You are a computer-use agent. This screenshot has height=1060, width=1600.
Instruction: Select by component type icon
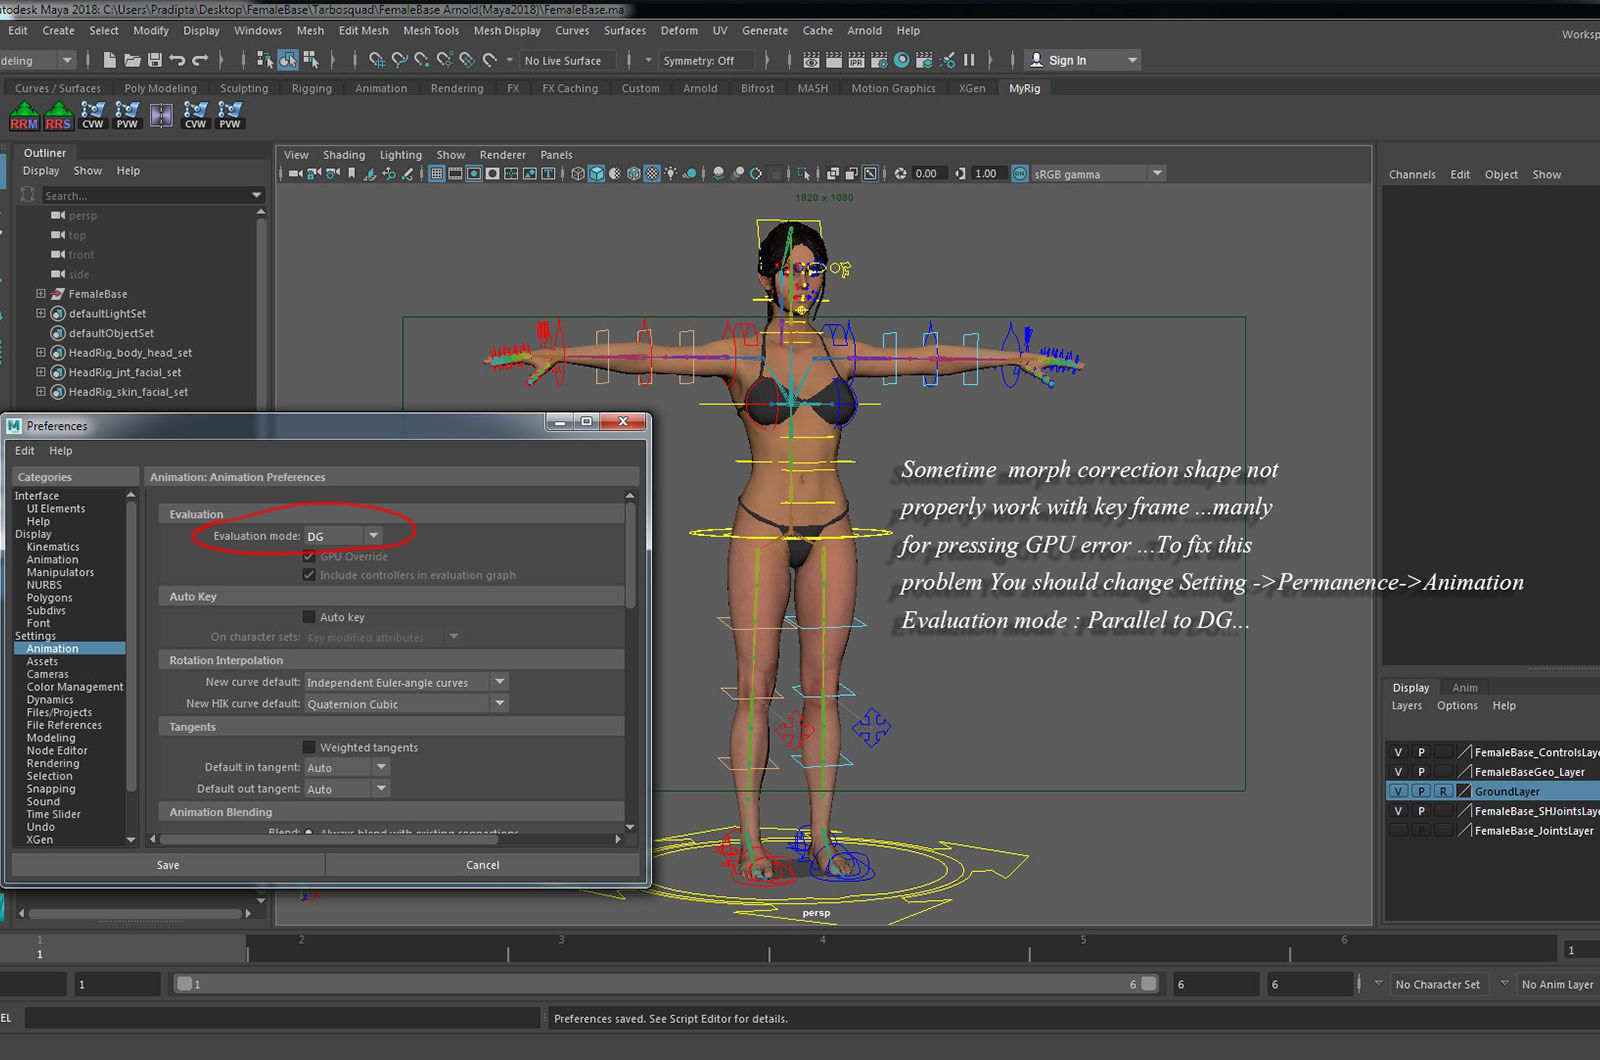(311, 60)
